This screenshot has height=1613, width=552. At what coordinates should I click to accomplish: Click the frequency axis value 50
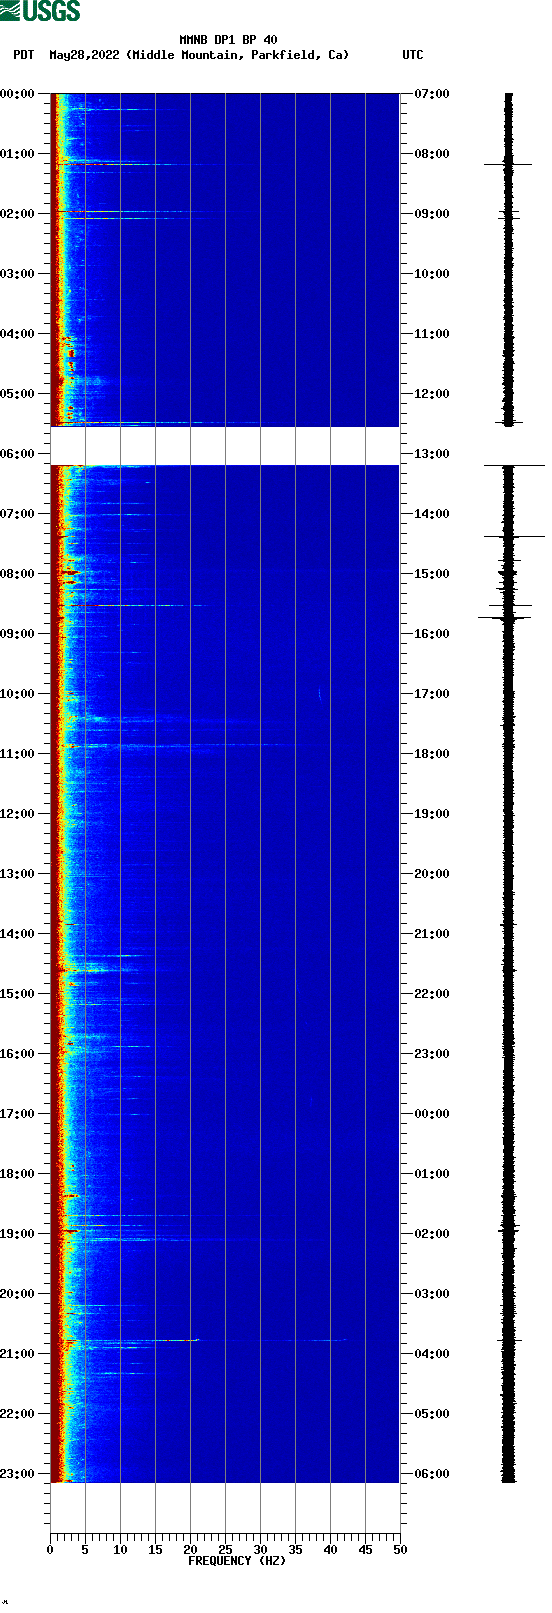pyautogui.click(x=400, y=1550)
